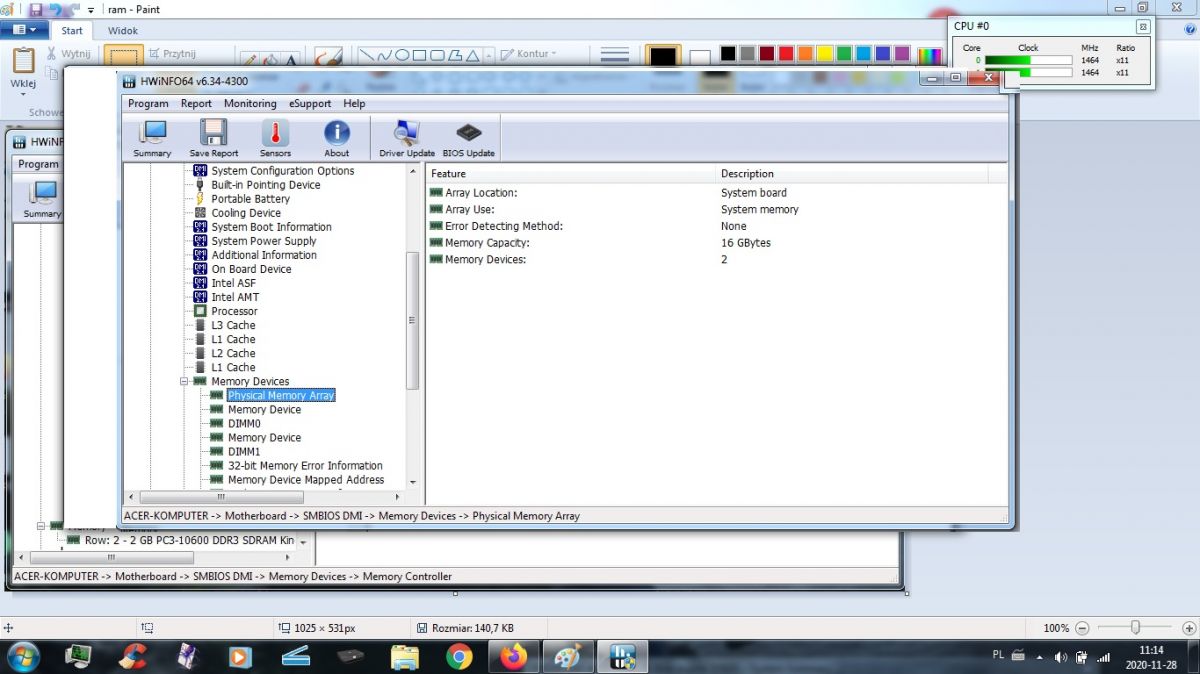Screen dimensions: 1200x674
Task: Open the Monitoring menu
Action: click(x=250, y=103)
